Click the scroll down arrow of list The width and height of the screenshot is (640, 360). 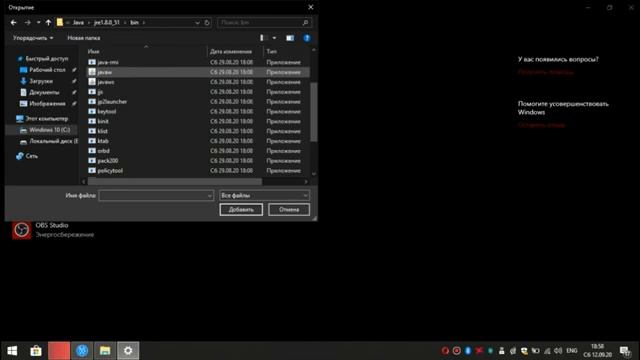click(313, 173)
